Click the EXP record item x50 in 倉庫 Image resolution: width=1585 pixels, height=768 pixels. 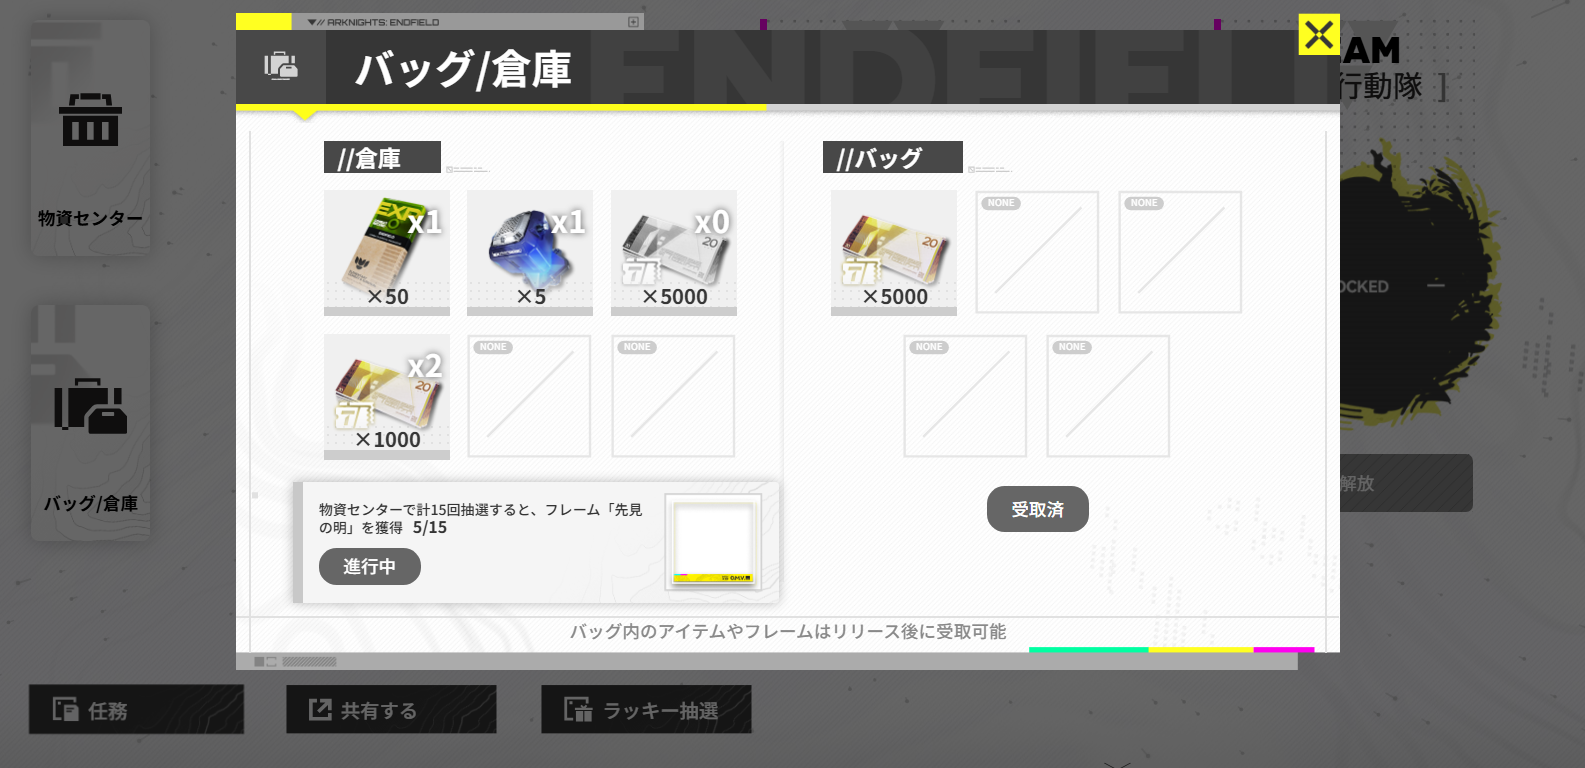[387, 253]
